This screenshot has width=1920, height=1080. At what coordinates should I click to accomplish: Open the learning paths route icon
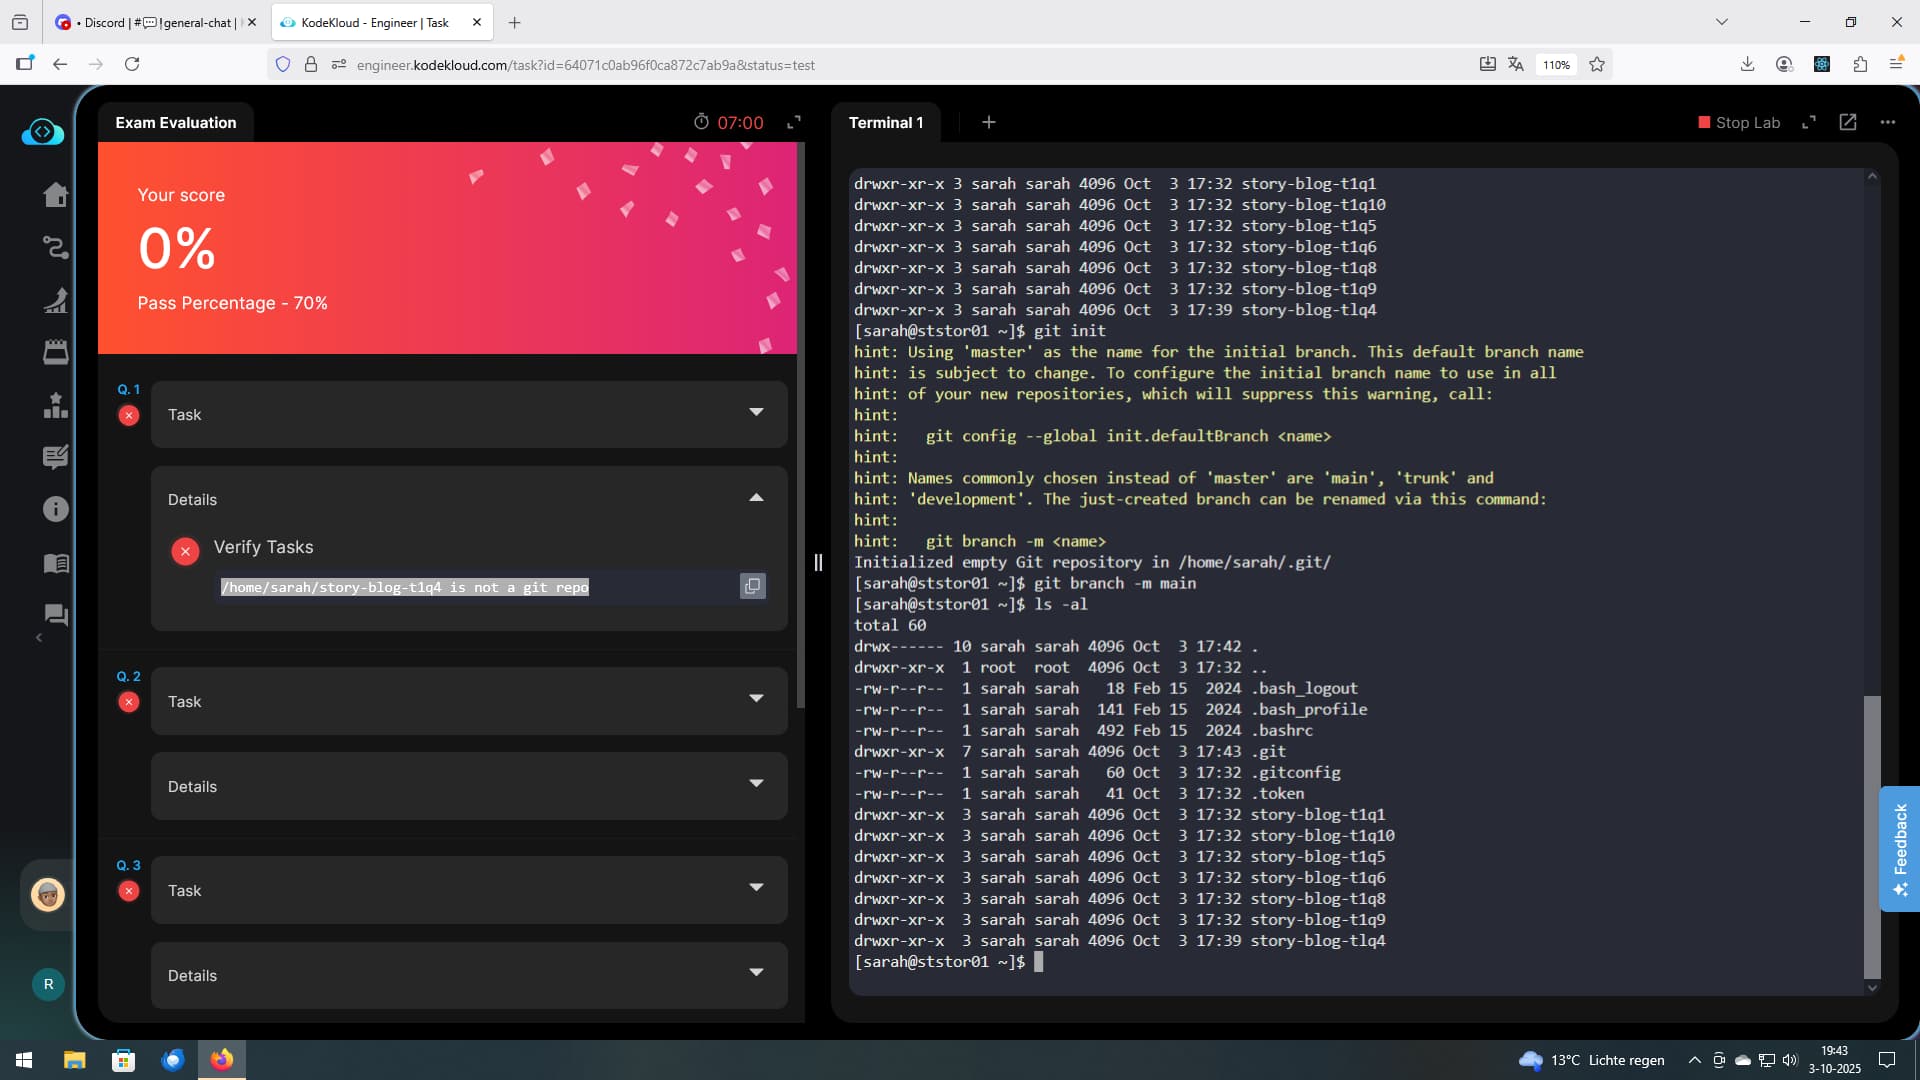point(56,247)
